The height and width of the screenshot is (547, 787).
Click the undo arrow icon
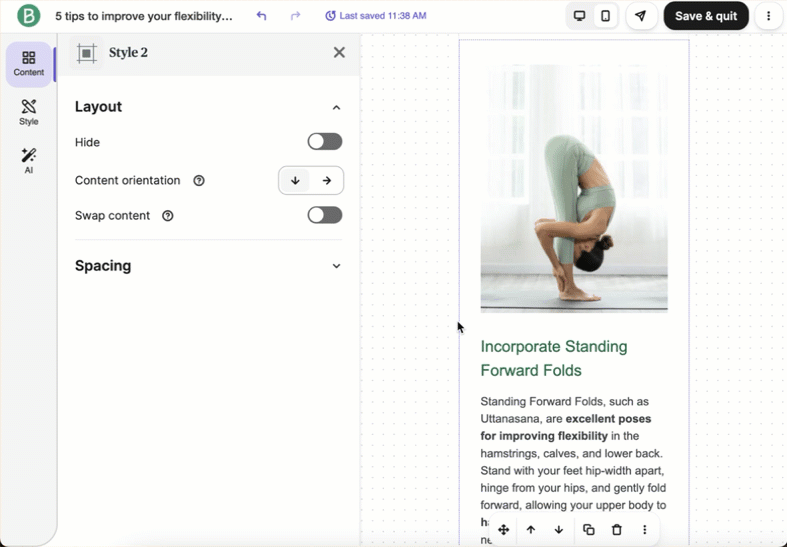click(262, 16)
